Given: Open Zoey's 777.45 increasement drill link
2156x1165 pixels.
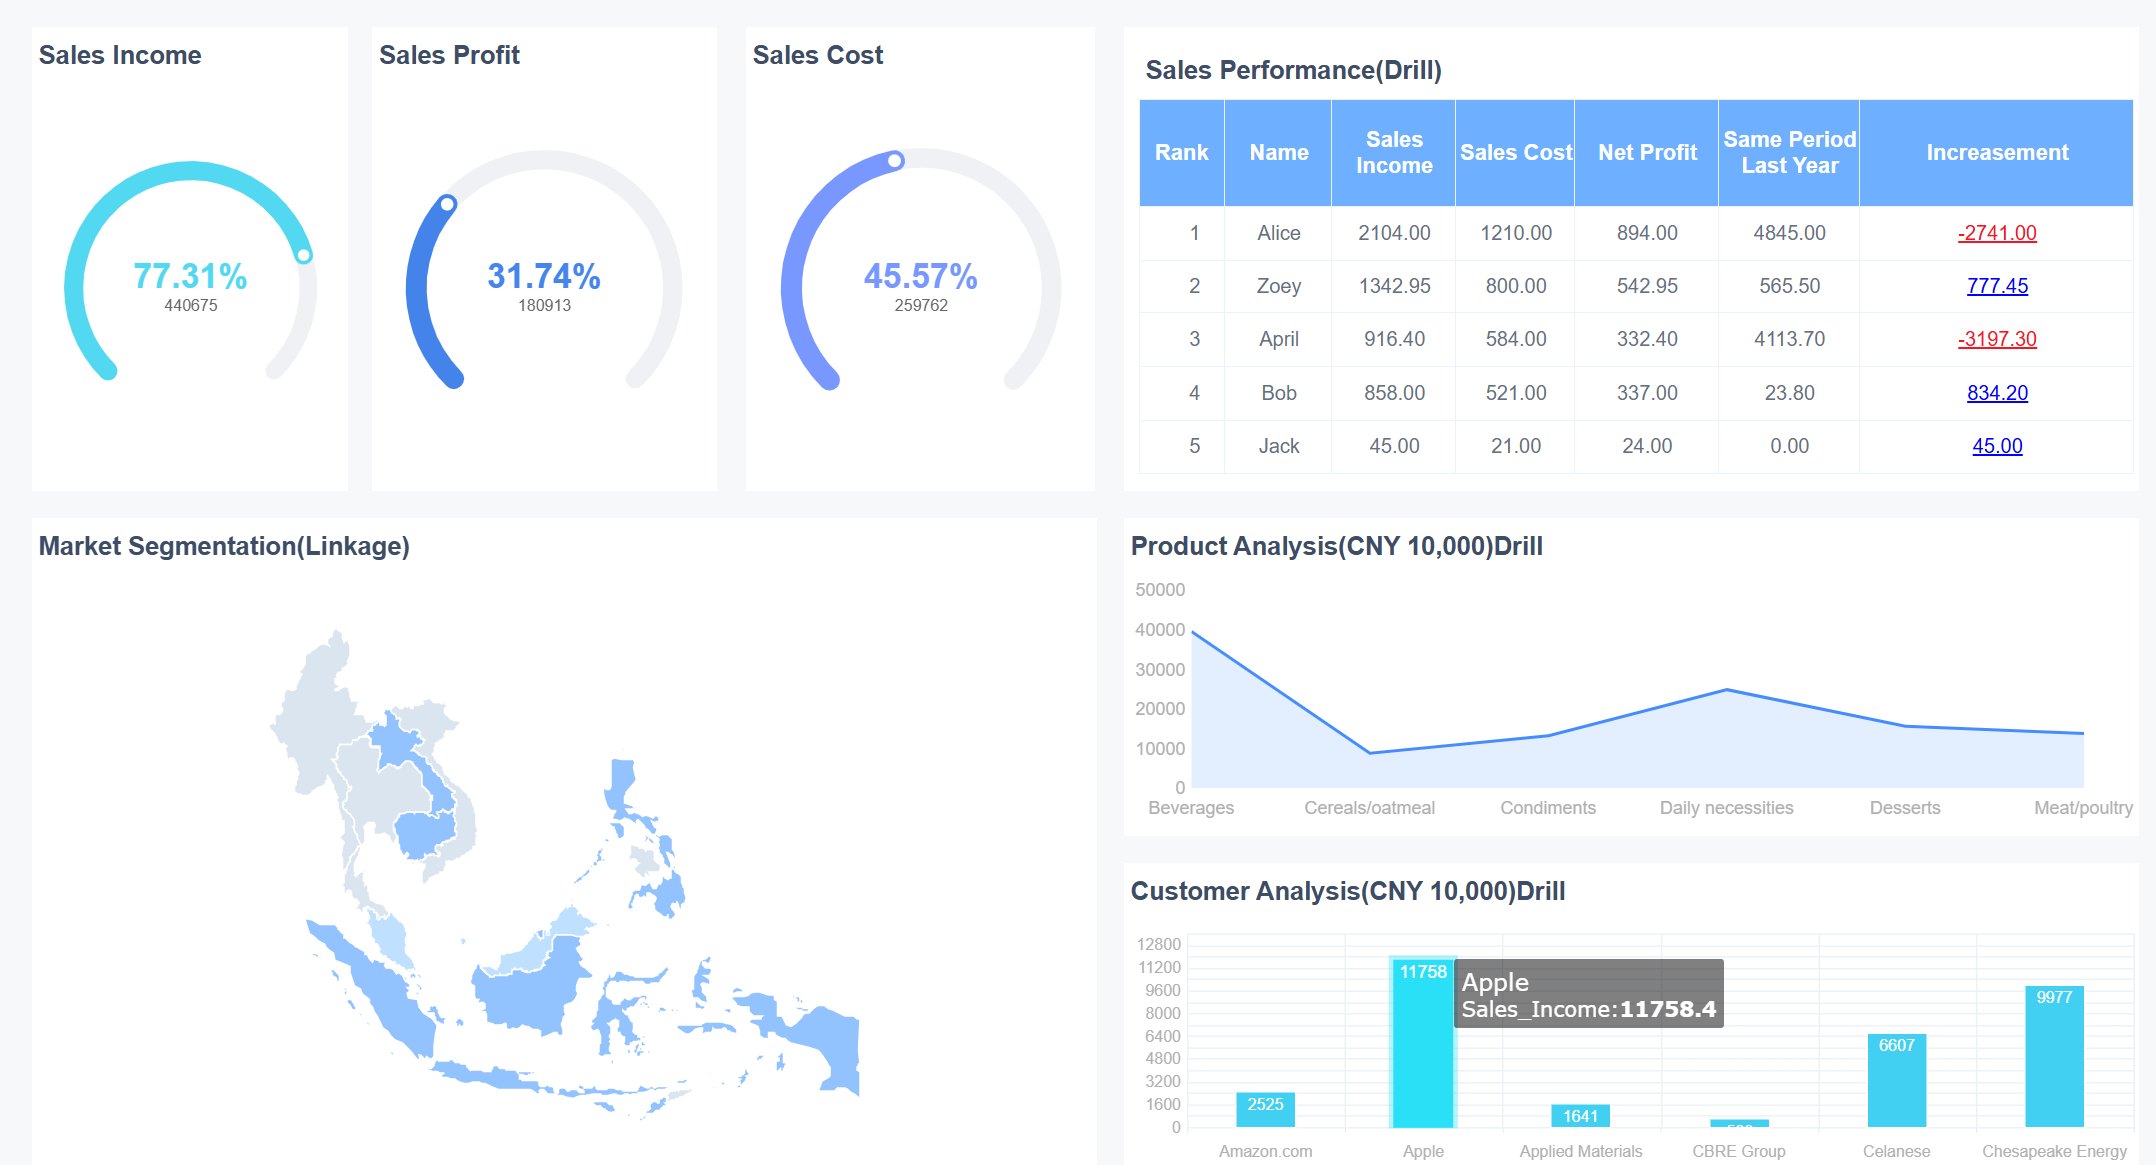Looking at the screenshot, I should point(1998,286).
